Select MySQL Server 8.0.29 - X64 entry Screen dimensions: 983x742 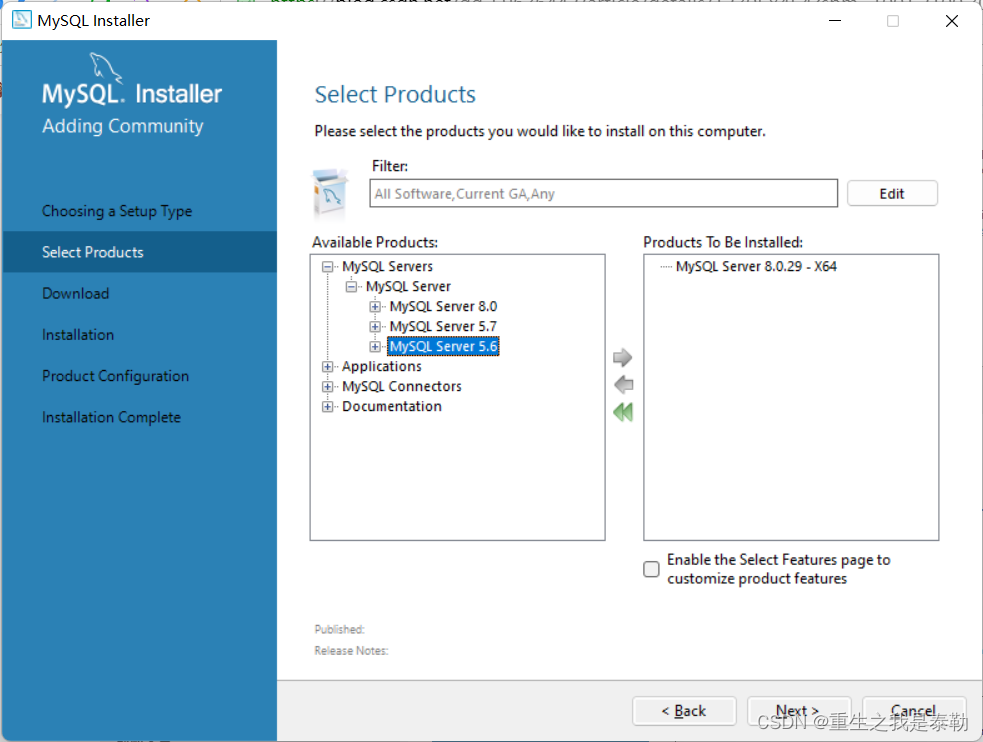(756, 266)
